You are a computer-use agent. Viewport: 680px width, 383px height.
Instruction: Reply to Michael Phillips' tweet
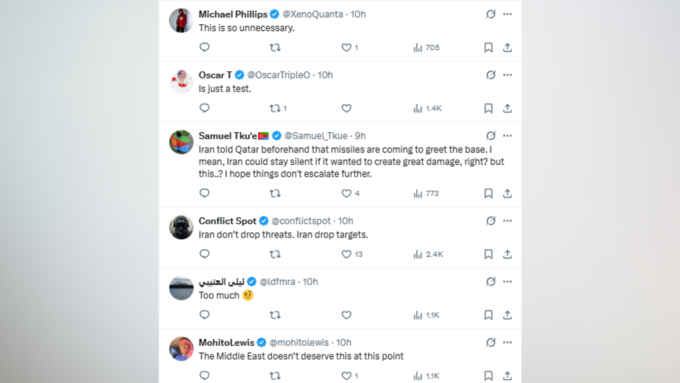click(204, 47)
